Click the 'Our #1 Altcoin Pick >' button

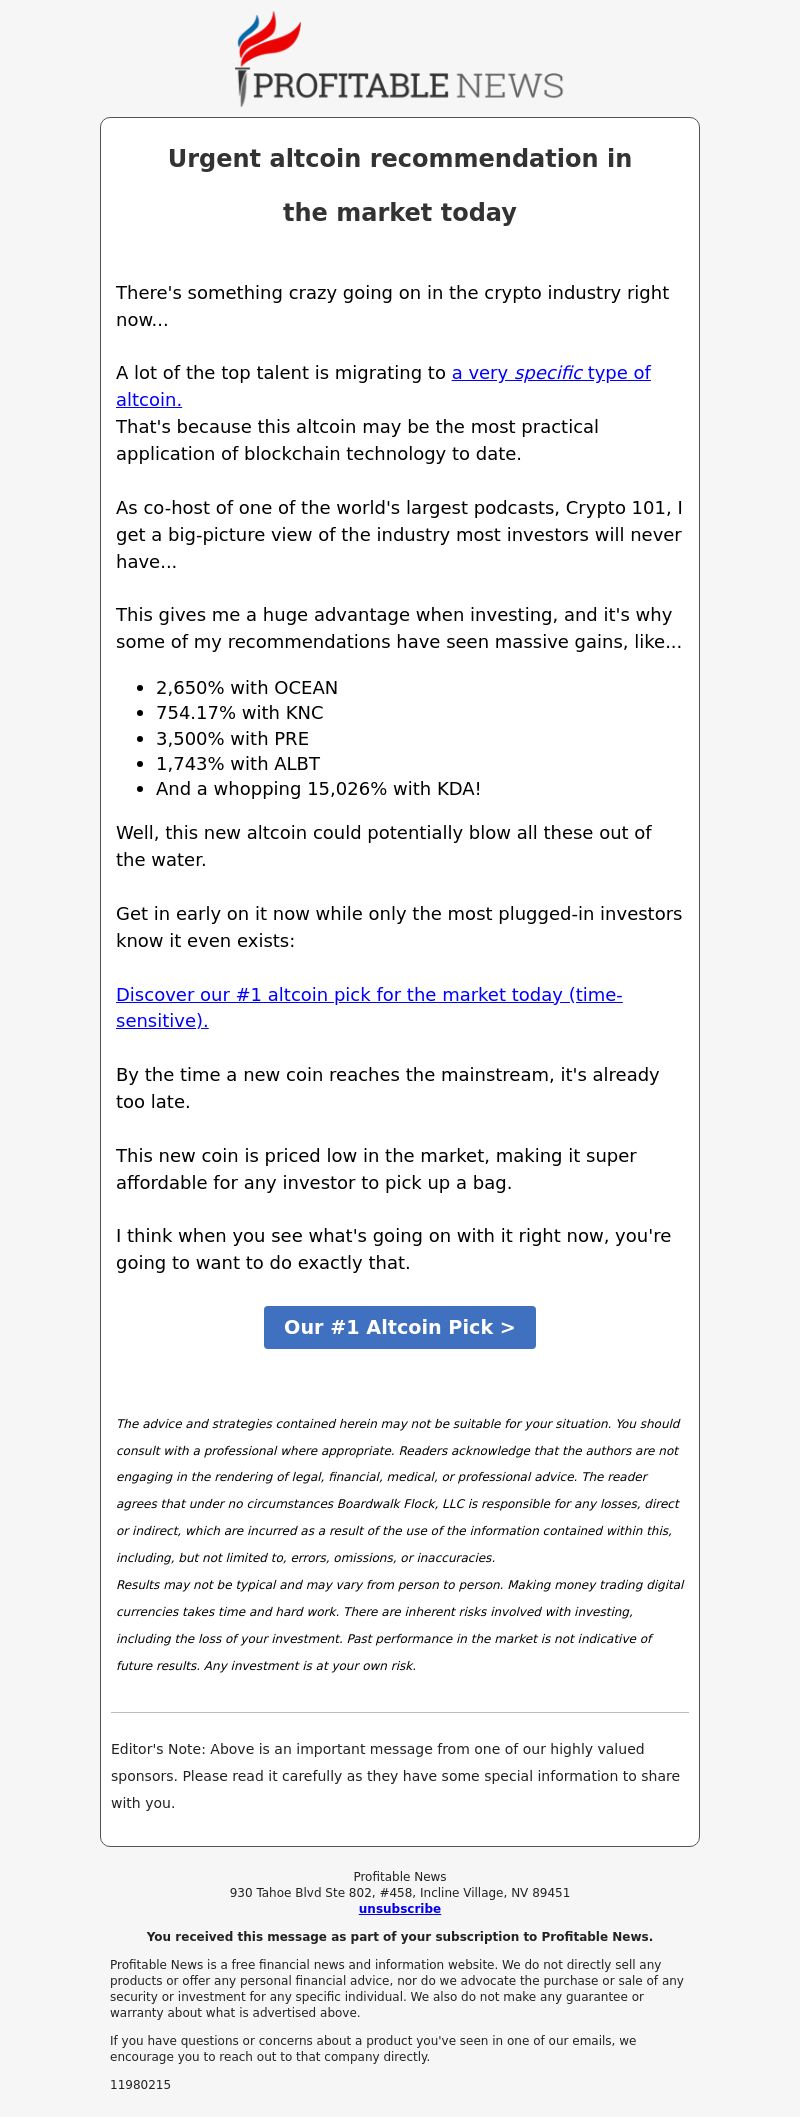[400, 1327]
